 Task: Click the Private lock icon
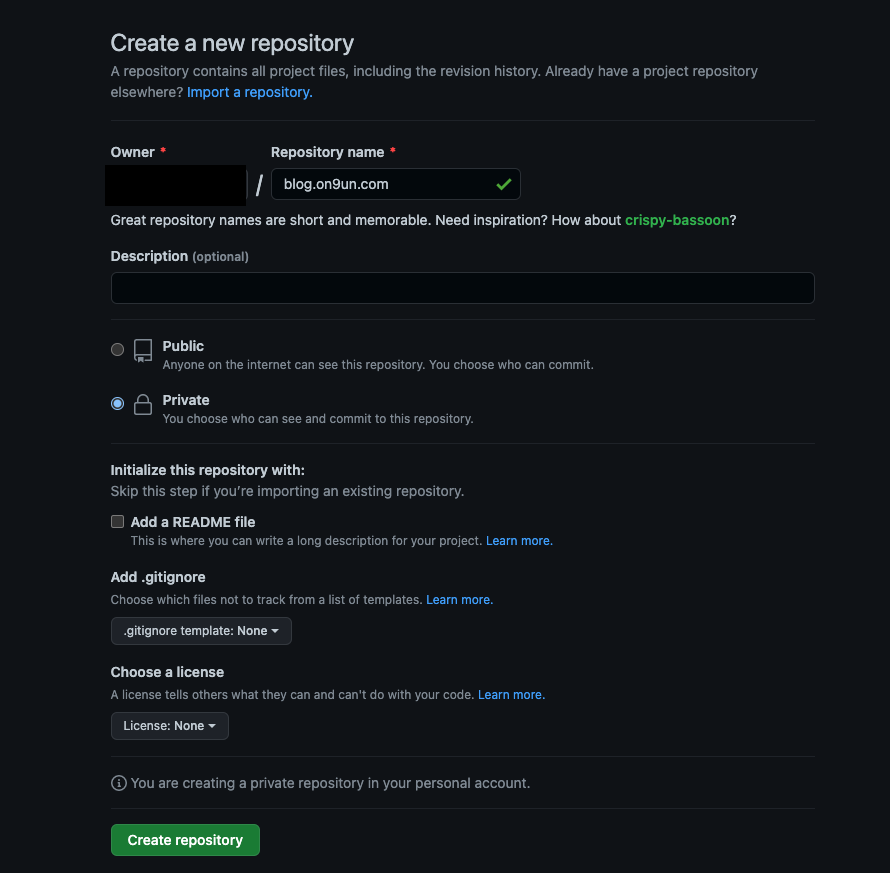(x=142, y=405)
